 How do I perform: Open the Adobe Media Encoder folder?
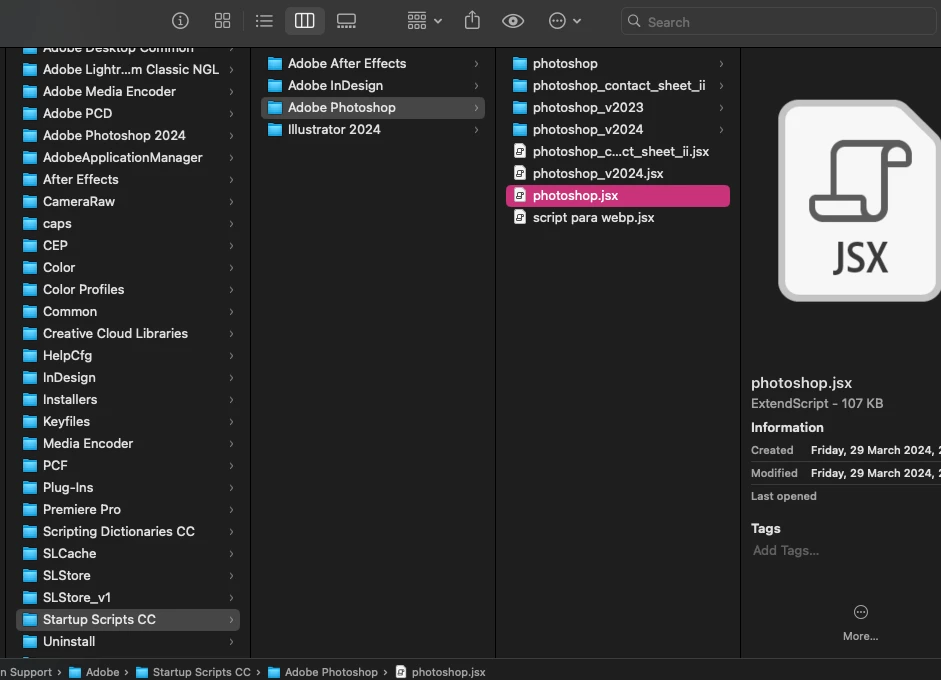click(x=128, y=92)
